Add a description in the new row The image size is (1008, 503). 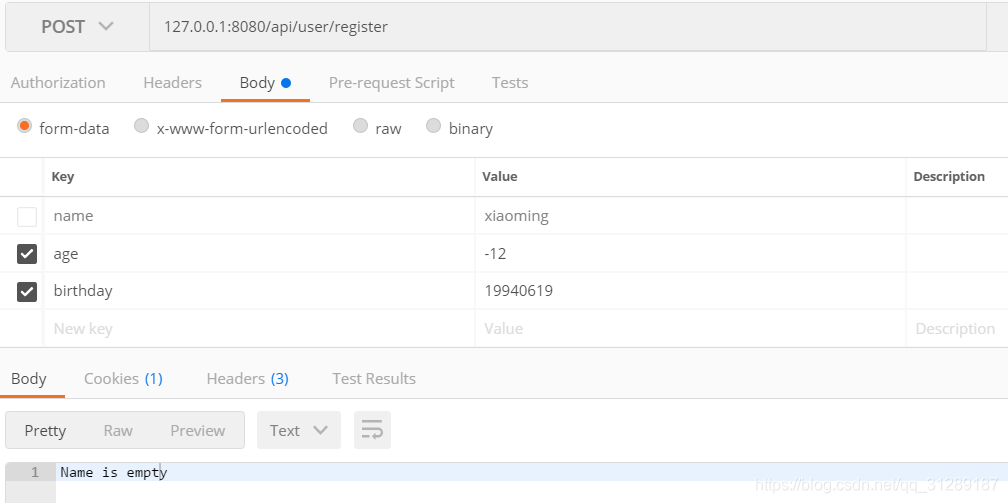coord(957,329)
